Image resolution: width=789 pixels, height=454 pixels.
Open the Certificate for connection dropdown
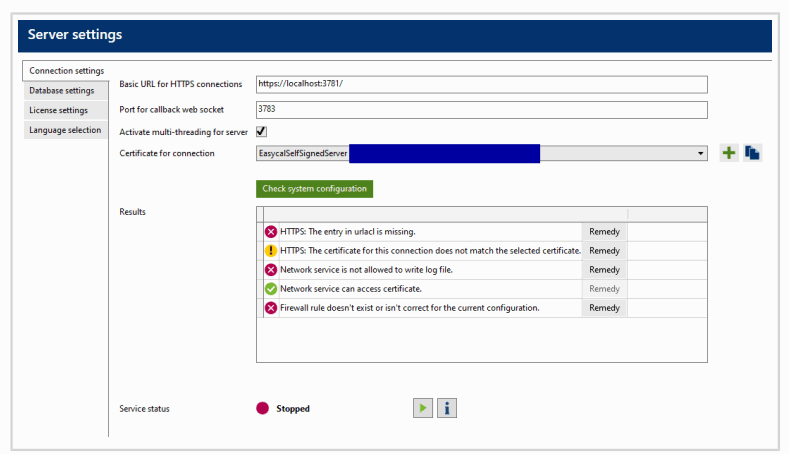tap(700, 153)
